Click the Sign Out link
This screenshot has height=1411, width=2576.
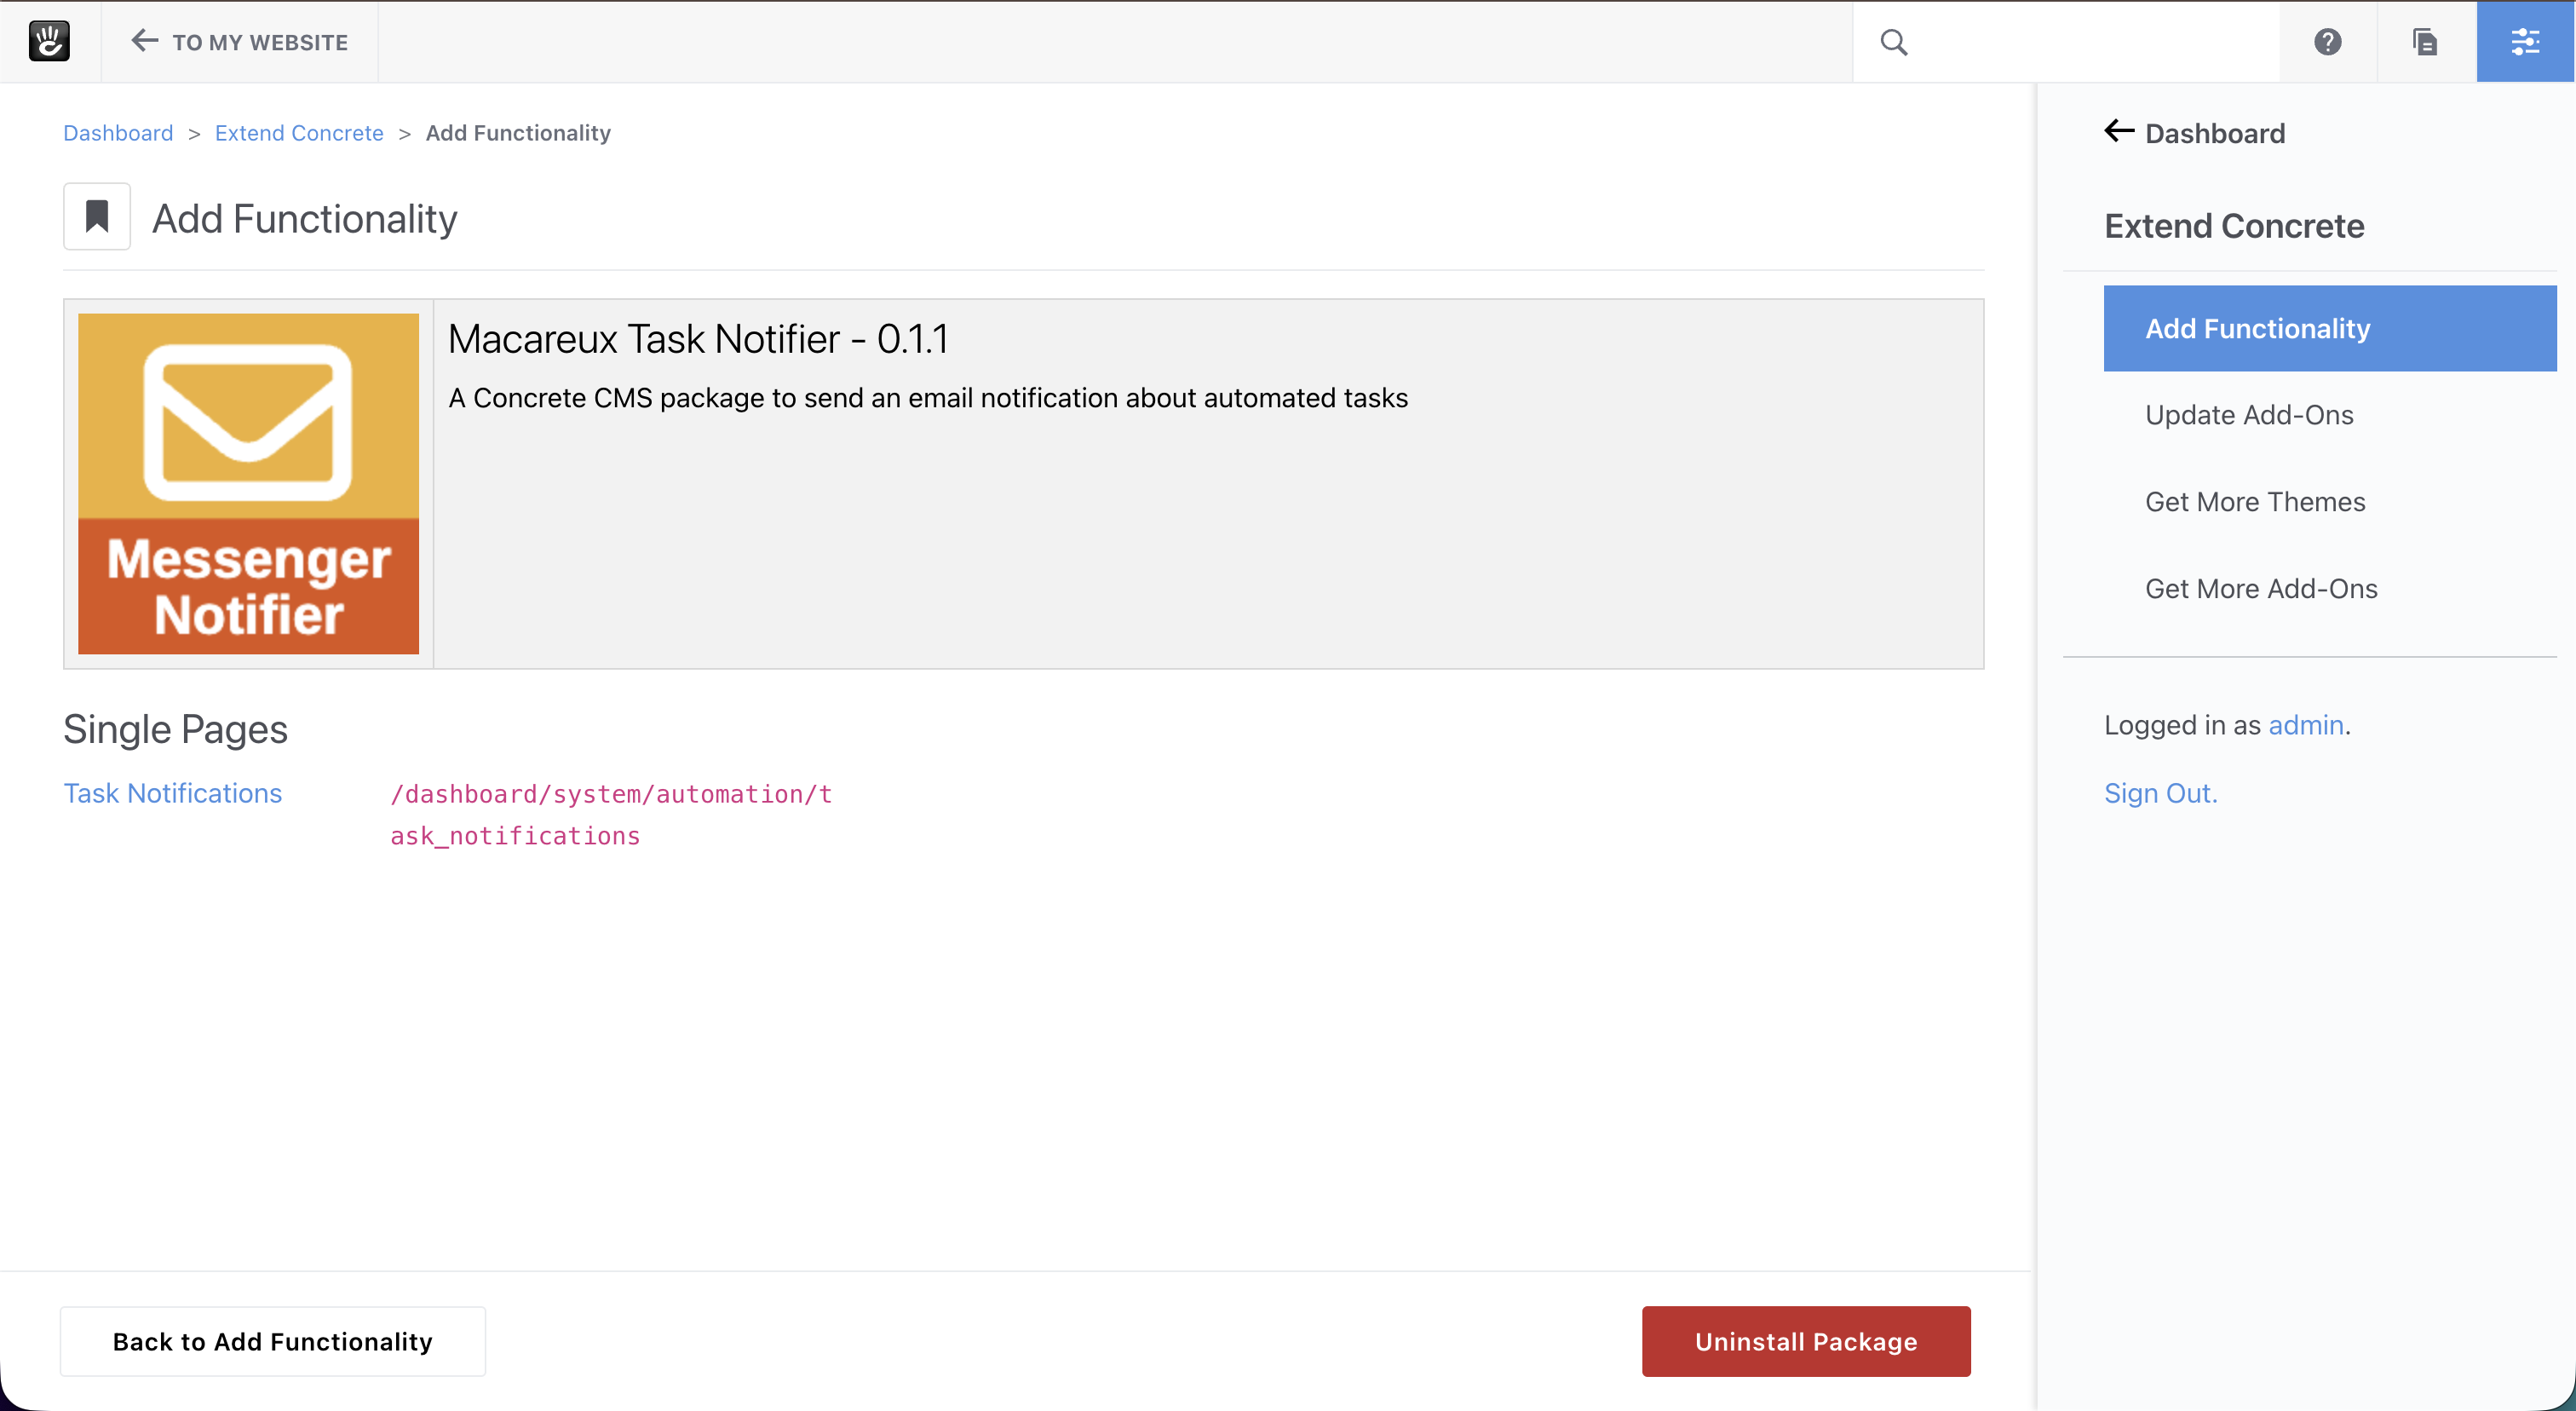[x=2160, y=793]
